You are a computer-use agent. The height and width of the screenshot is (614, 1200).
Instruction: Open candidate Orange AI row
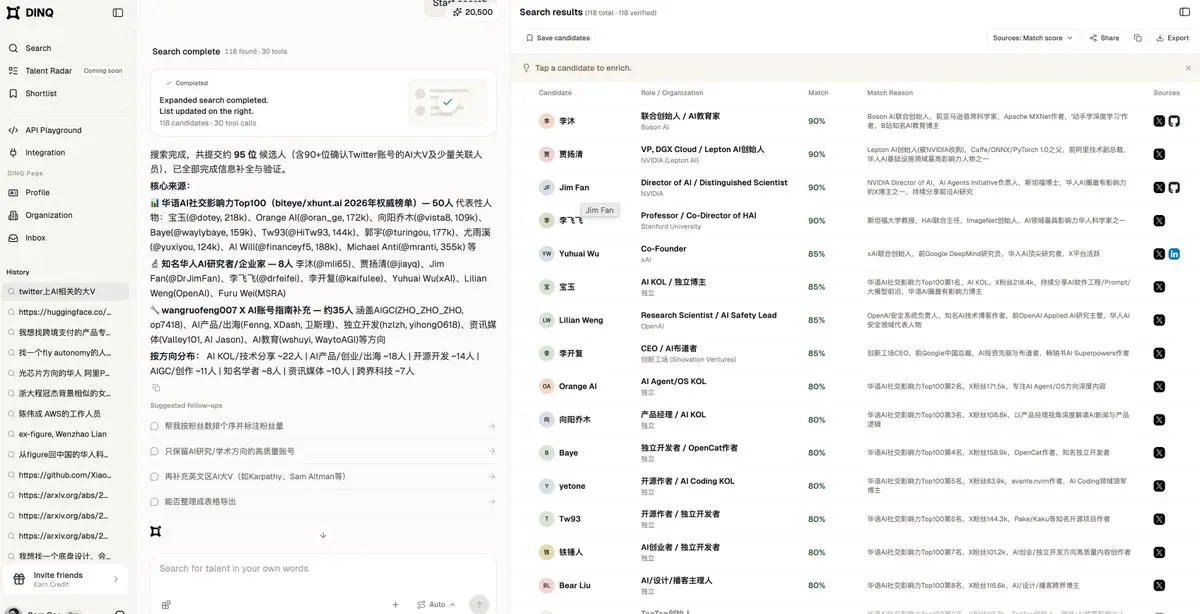coord(855,386)
